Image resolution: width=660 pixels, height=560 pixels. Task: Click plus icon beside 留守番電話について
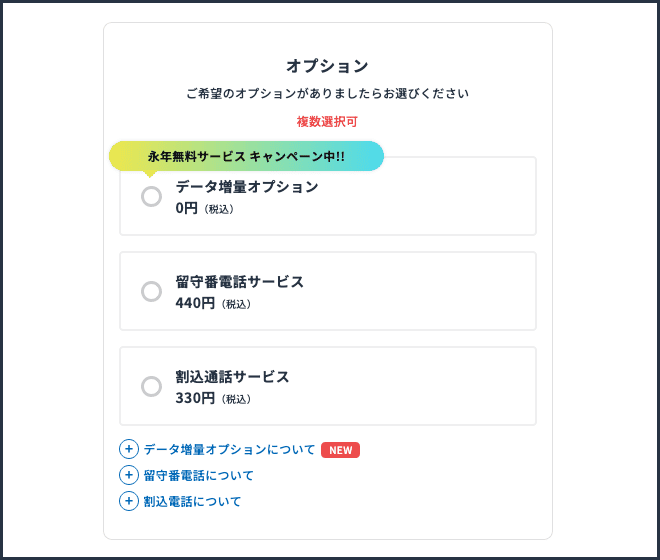point(129,475)
